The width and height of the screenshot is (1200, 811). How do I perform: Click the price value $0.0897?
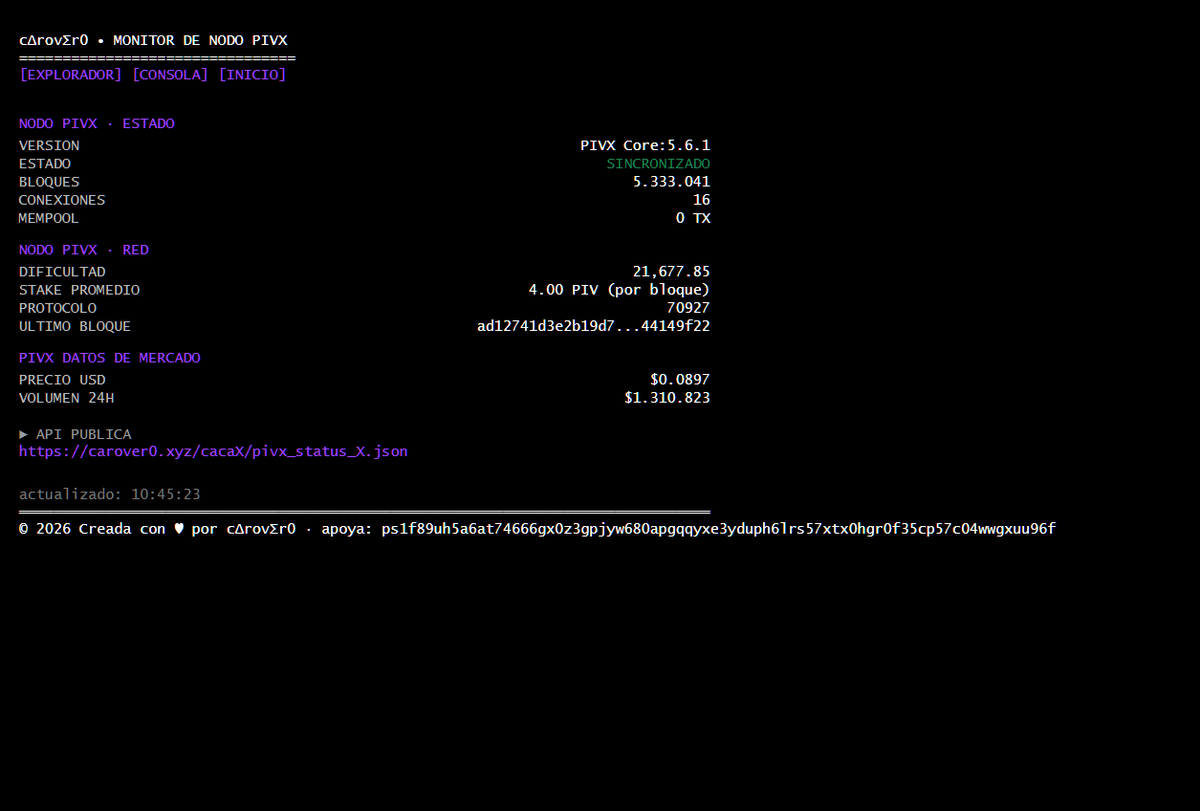pyautogui.click(x=680, y=380)
